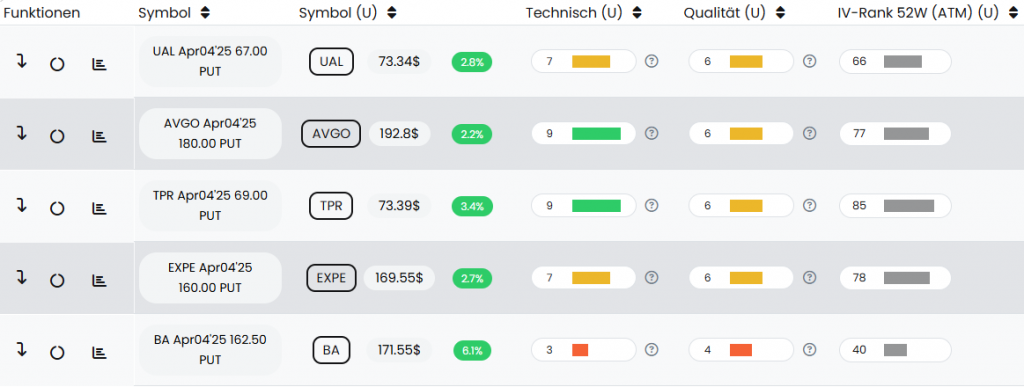Click the circular refresh icon in the AVGO row
Image resolution: width=1024 pixels, height=387 pixels.
[x=57, y=136]
